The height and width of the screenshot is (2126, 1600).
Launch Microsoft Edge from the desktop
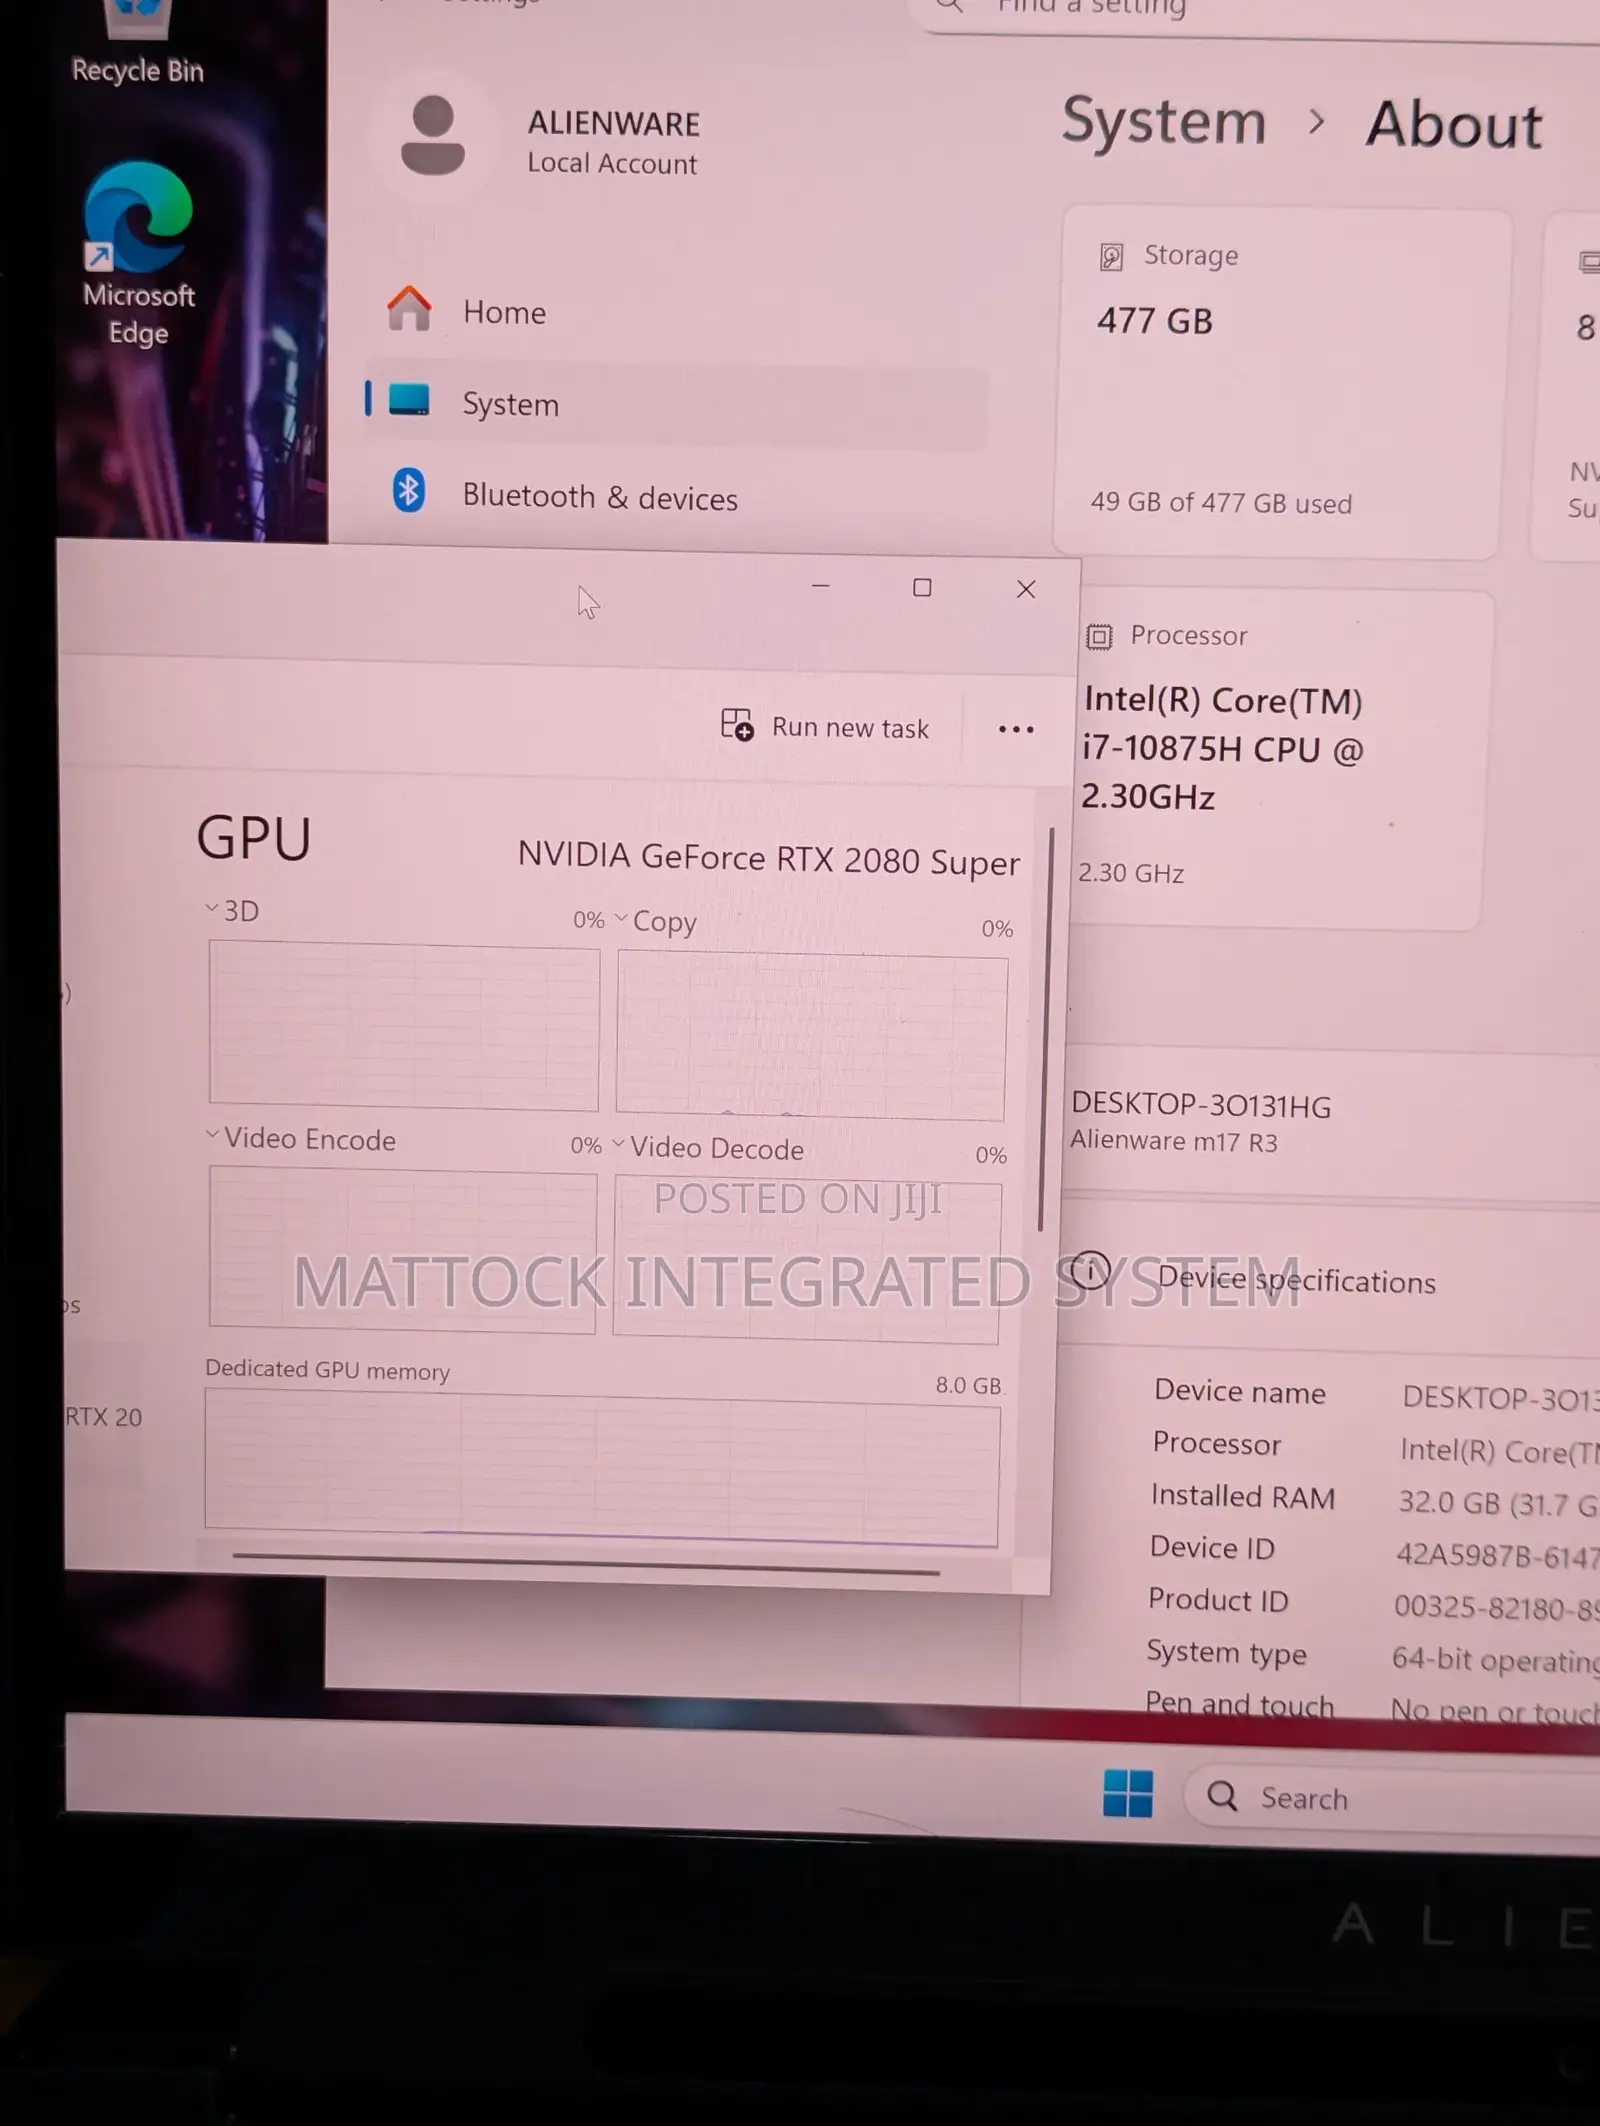point(138,254)
